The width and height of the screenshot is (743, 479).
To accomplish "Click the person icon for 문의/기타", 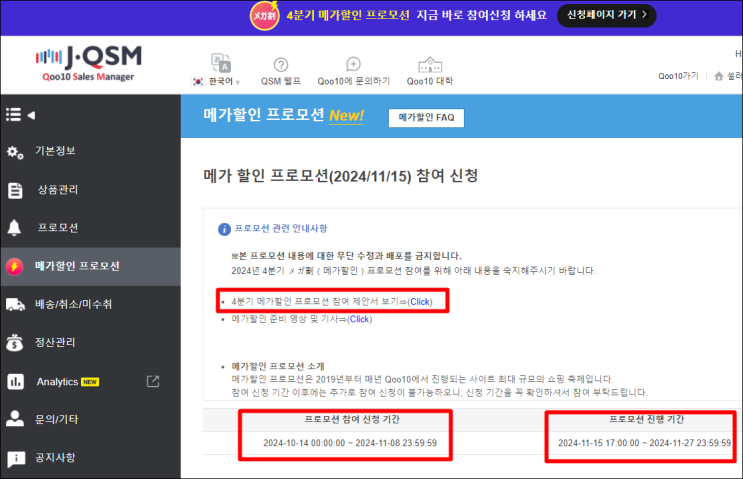I will coord(15,419).
